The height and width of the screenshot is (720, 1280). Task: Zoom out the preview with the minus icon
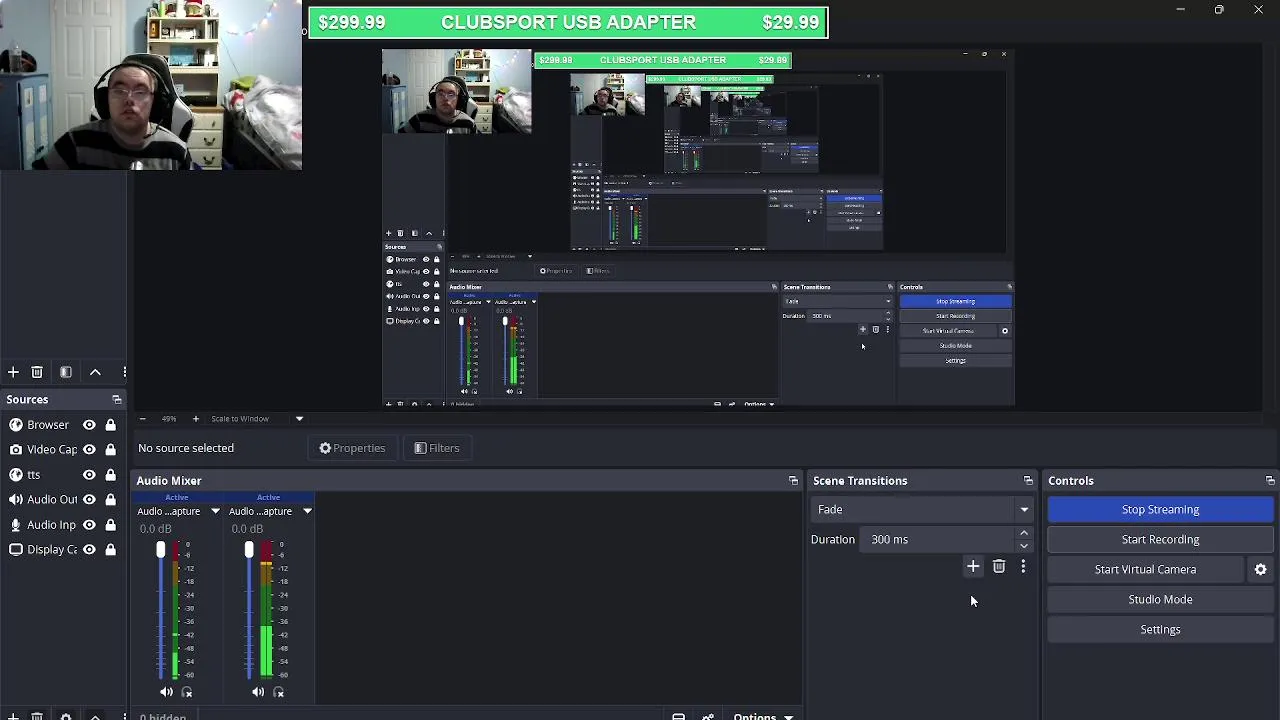(142, 419)
